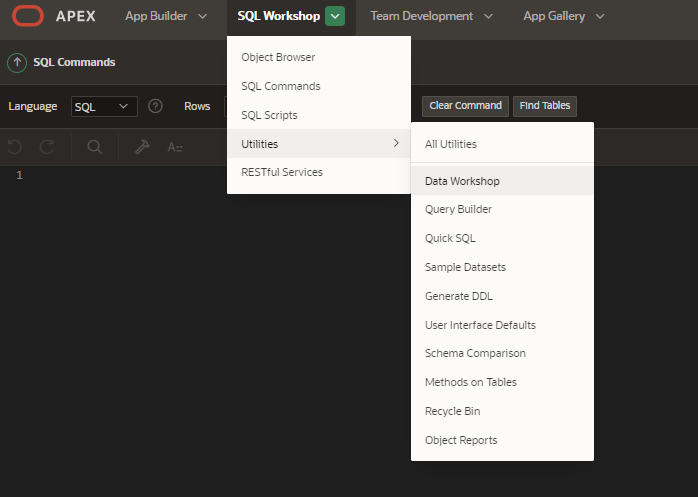Open the SQL Workshop tab
The height and width of the screenshot is (497, 698).
[x=279, y=16]
